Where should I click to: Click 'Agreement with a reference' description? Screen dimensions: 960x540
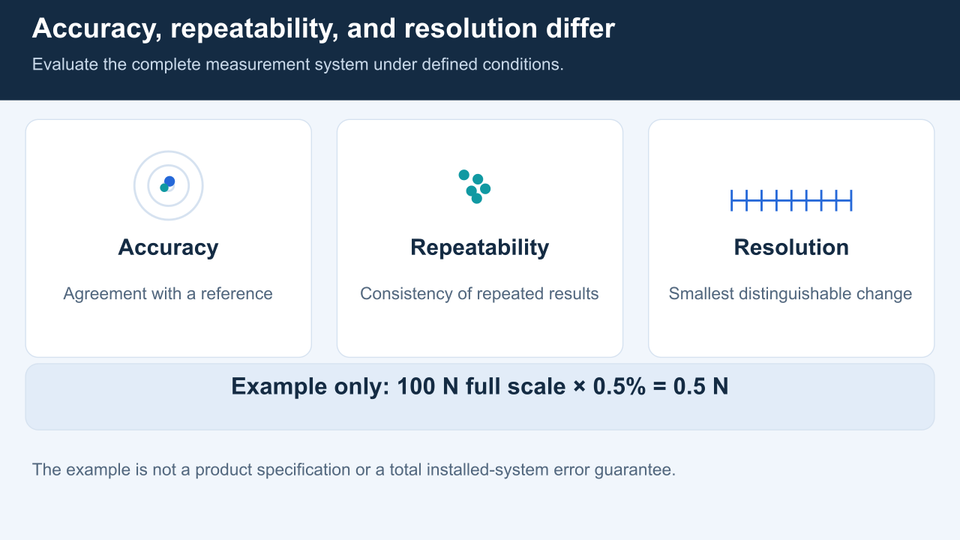coord(168,293)
